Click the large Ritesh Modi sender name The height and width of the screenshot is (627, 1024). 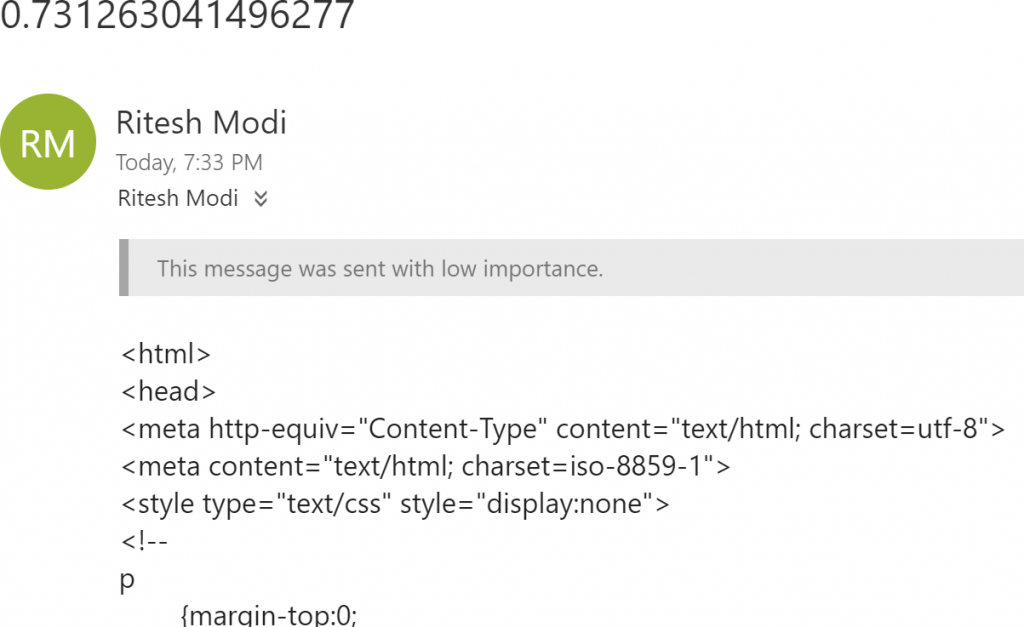click(201, 123)
